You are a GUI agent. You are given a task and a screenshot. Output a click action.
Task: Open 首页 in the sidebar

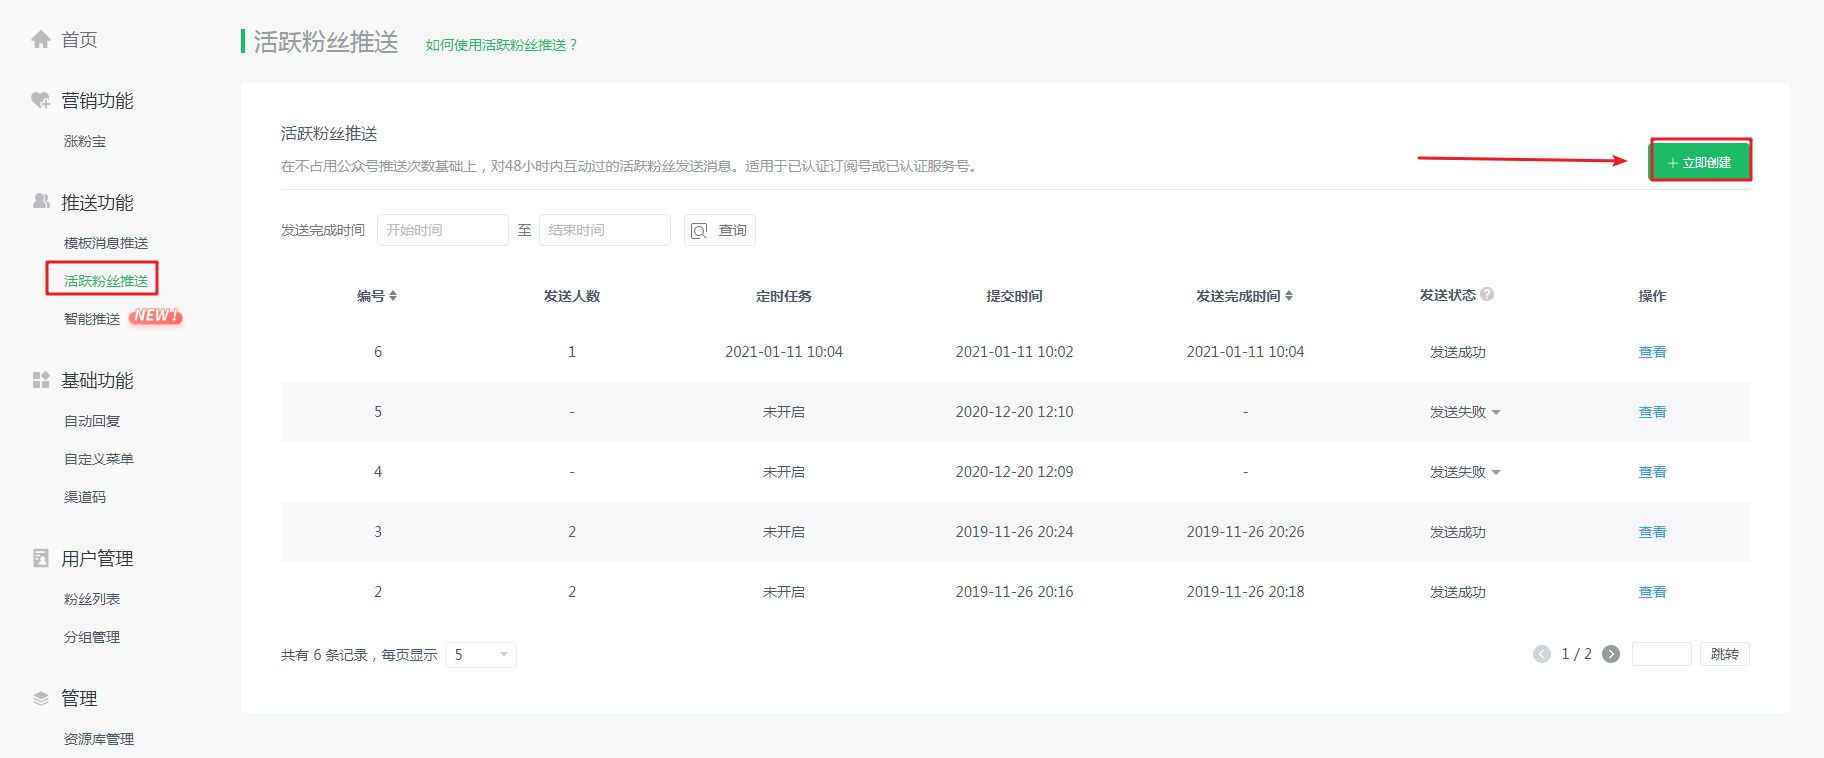[79, 39]
